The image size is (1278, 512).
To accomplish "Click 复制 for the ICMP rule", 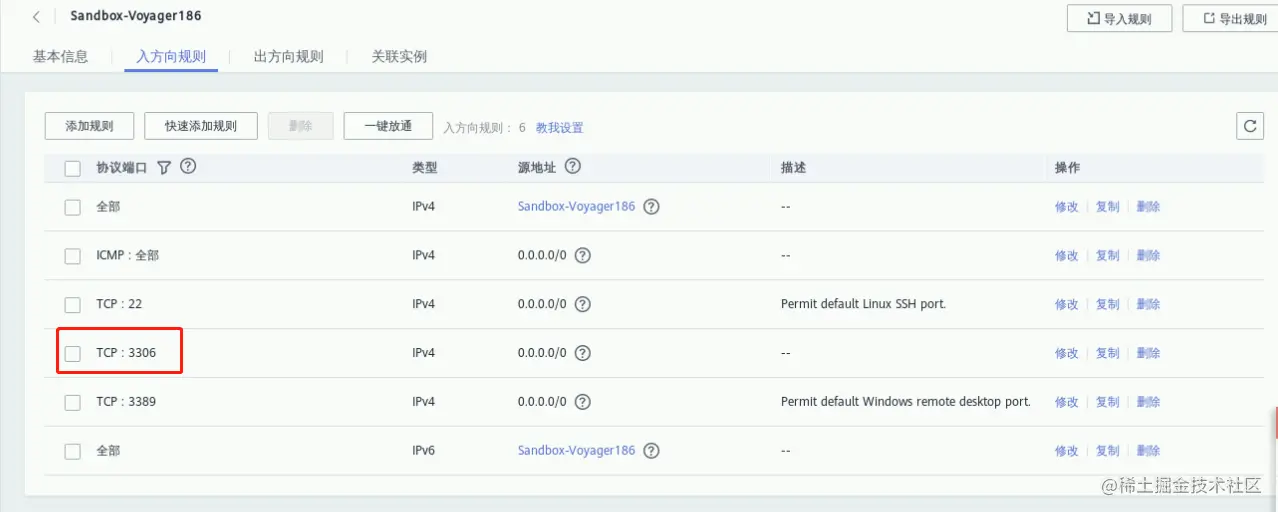I will [1107, 256].
